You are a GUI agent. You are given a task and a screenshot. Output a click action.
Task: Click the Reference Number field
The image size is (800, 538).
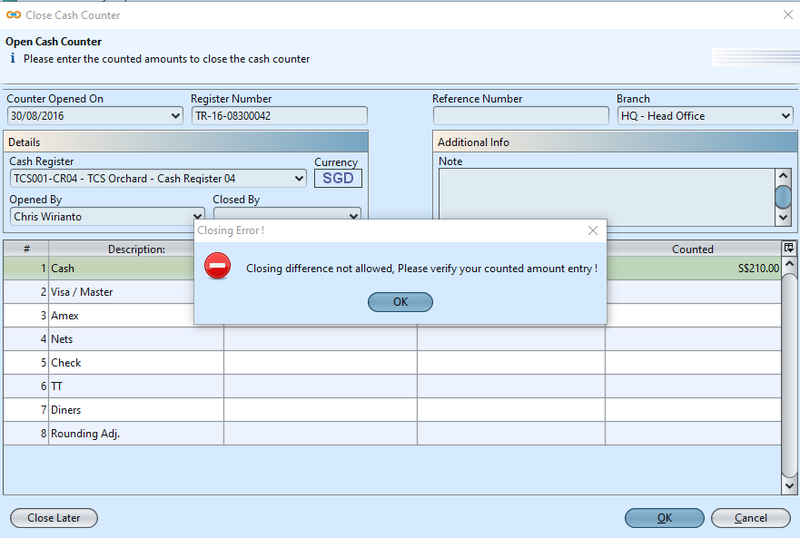(x=520, y=116)
